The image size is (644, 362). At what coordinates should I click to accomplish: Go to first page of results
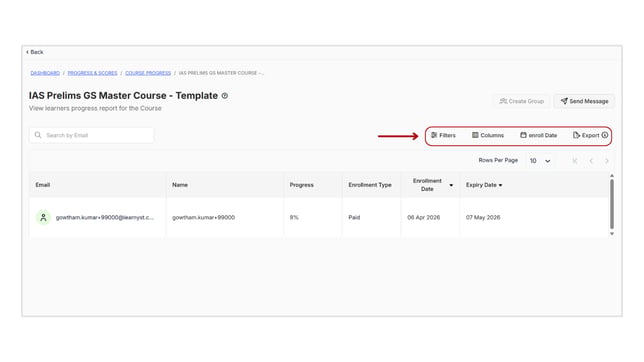point(575,161)
